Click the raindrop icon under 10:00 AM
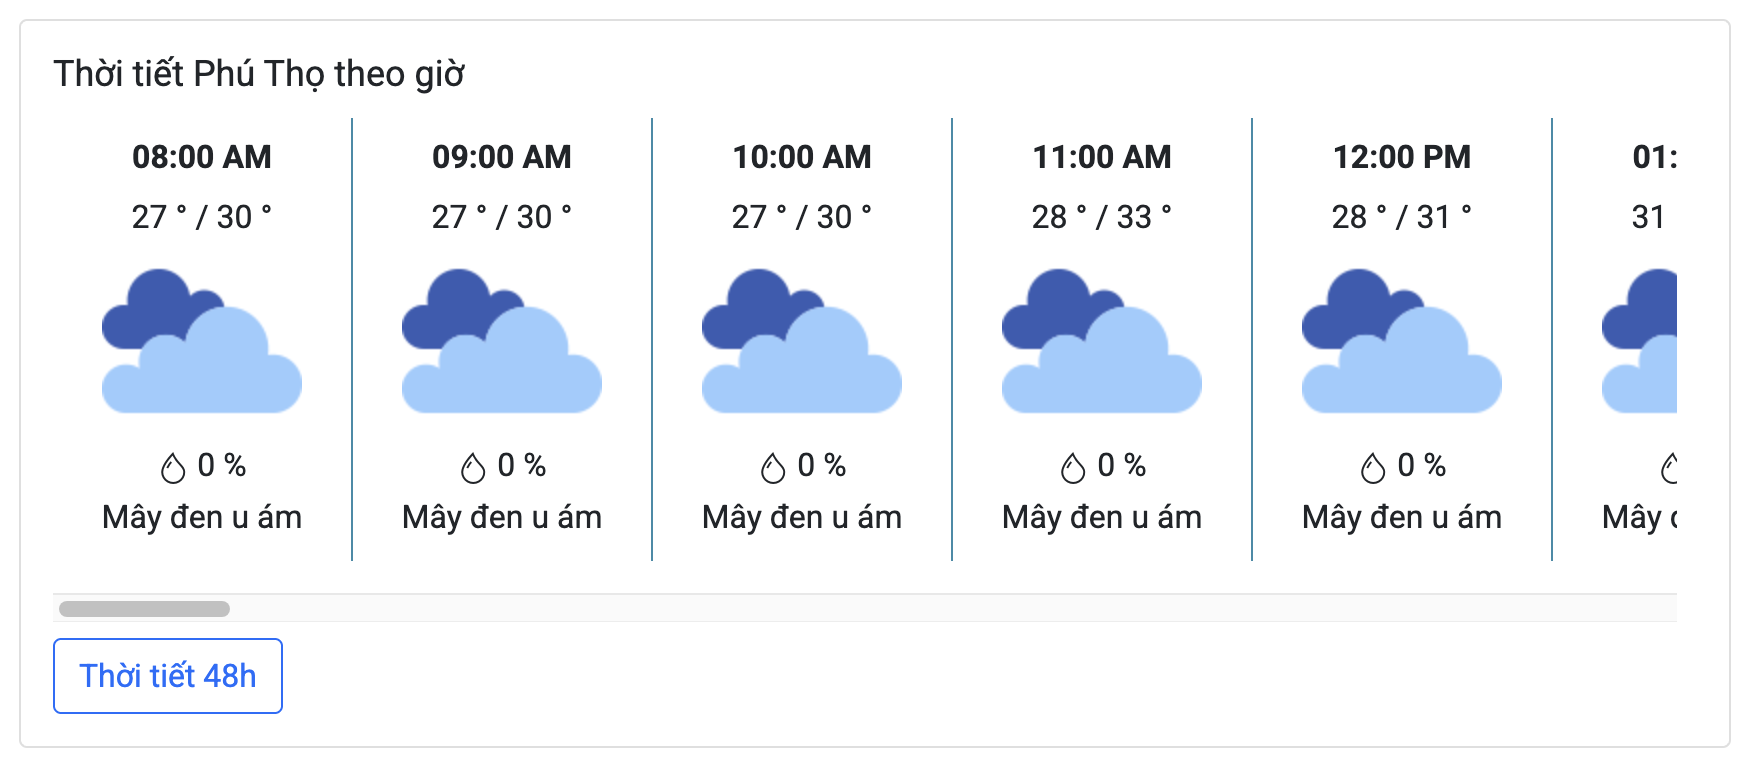Screen dimensions: 1744x758 click(x=773, y=467)
